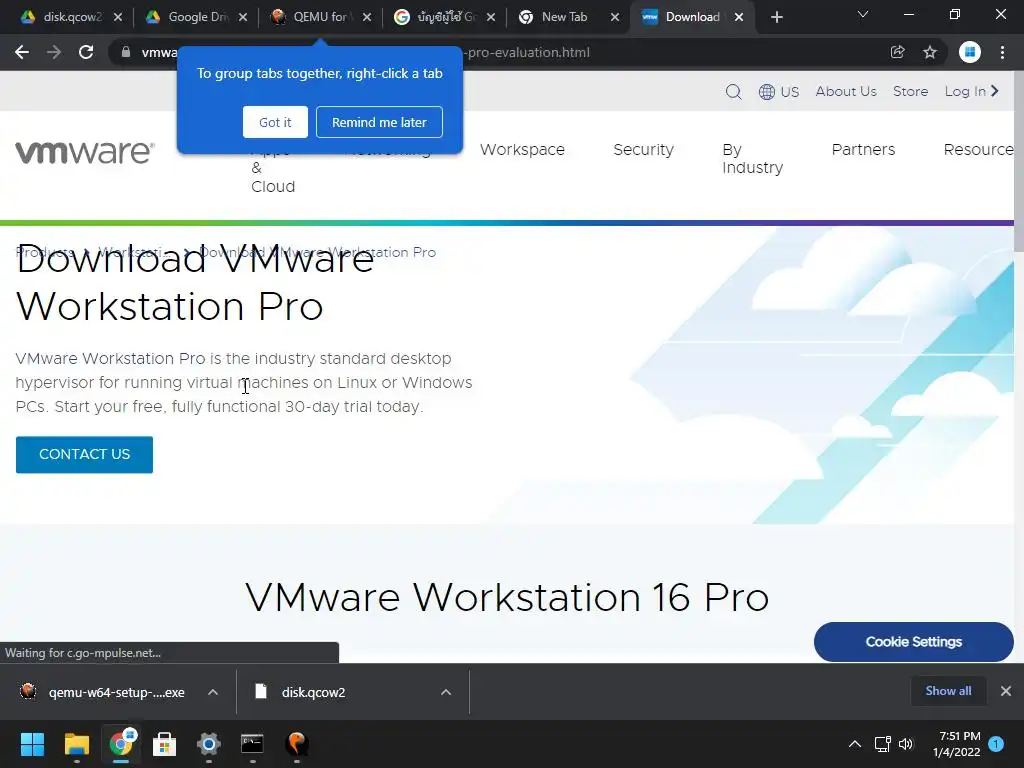Click the address bar lock icon
1024x768 pixels.
click(x=126, y=52)
